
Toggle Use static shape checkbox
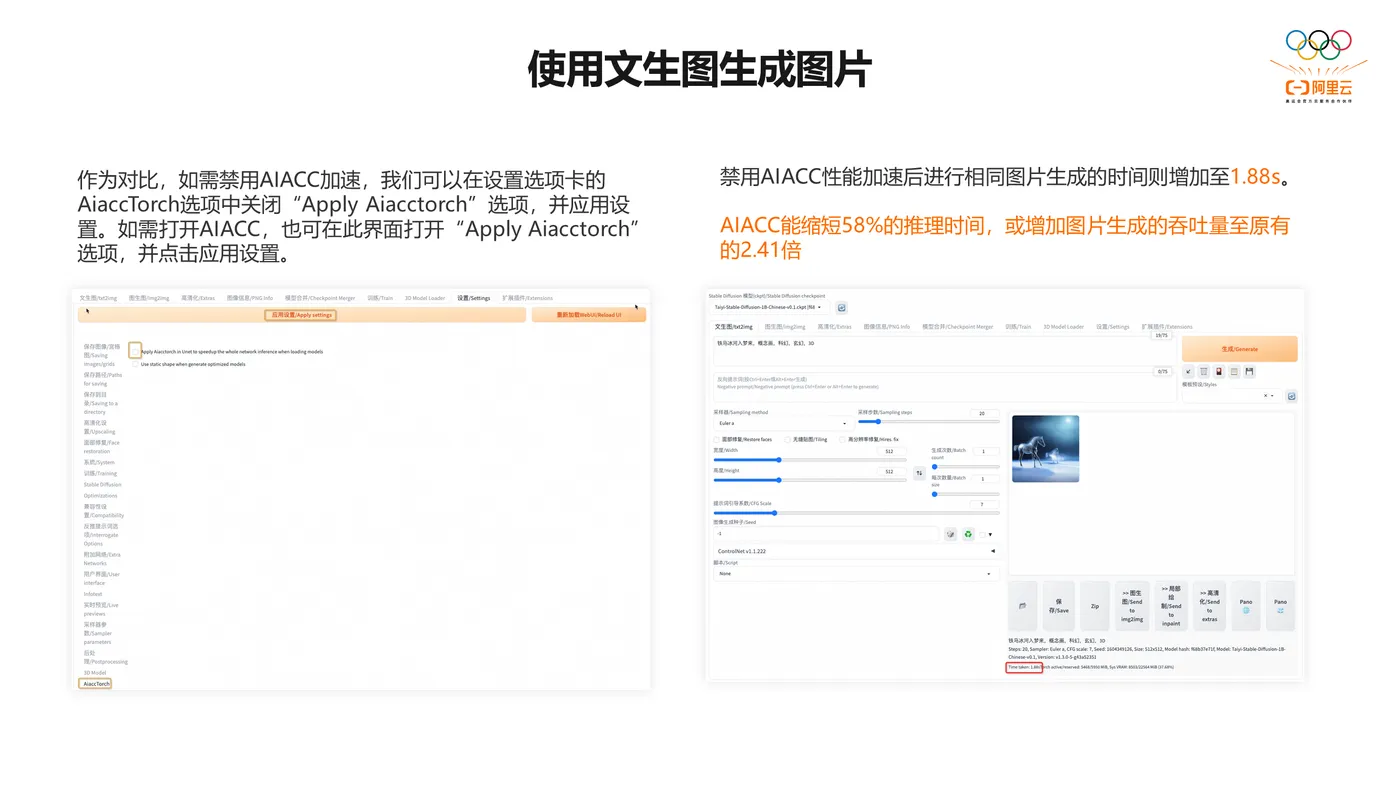(x=135, y=364)
